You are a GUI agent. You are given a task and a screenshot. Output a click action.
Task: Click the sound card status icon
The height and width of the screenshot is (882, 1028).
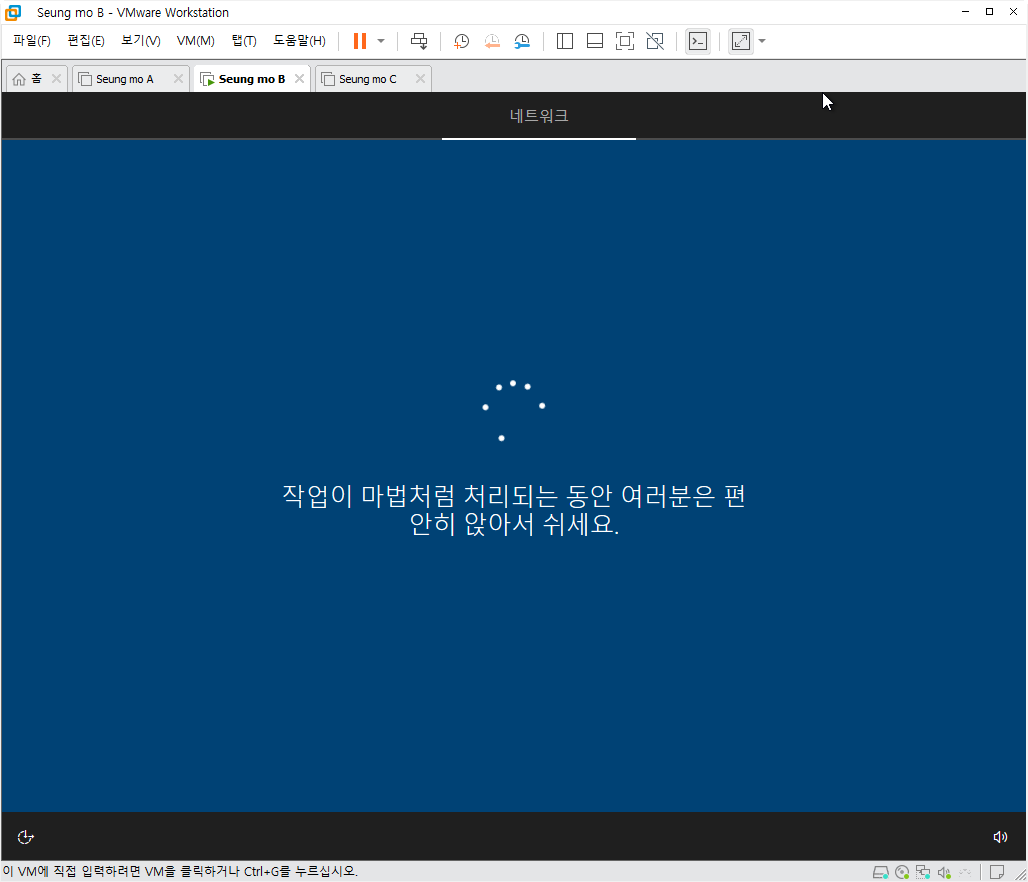coord(944,872)
